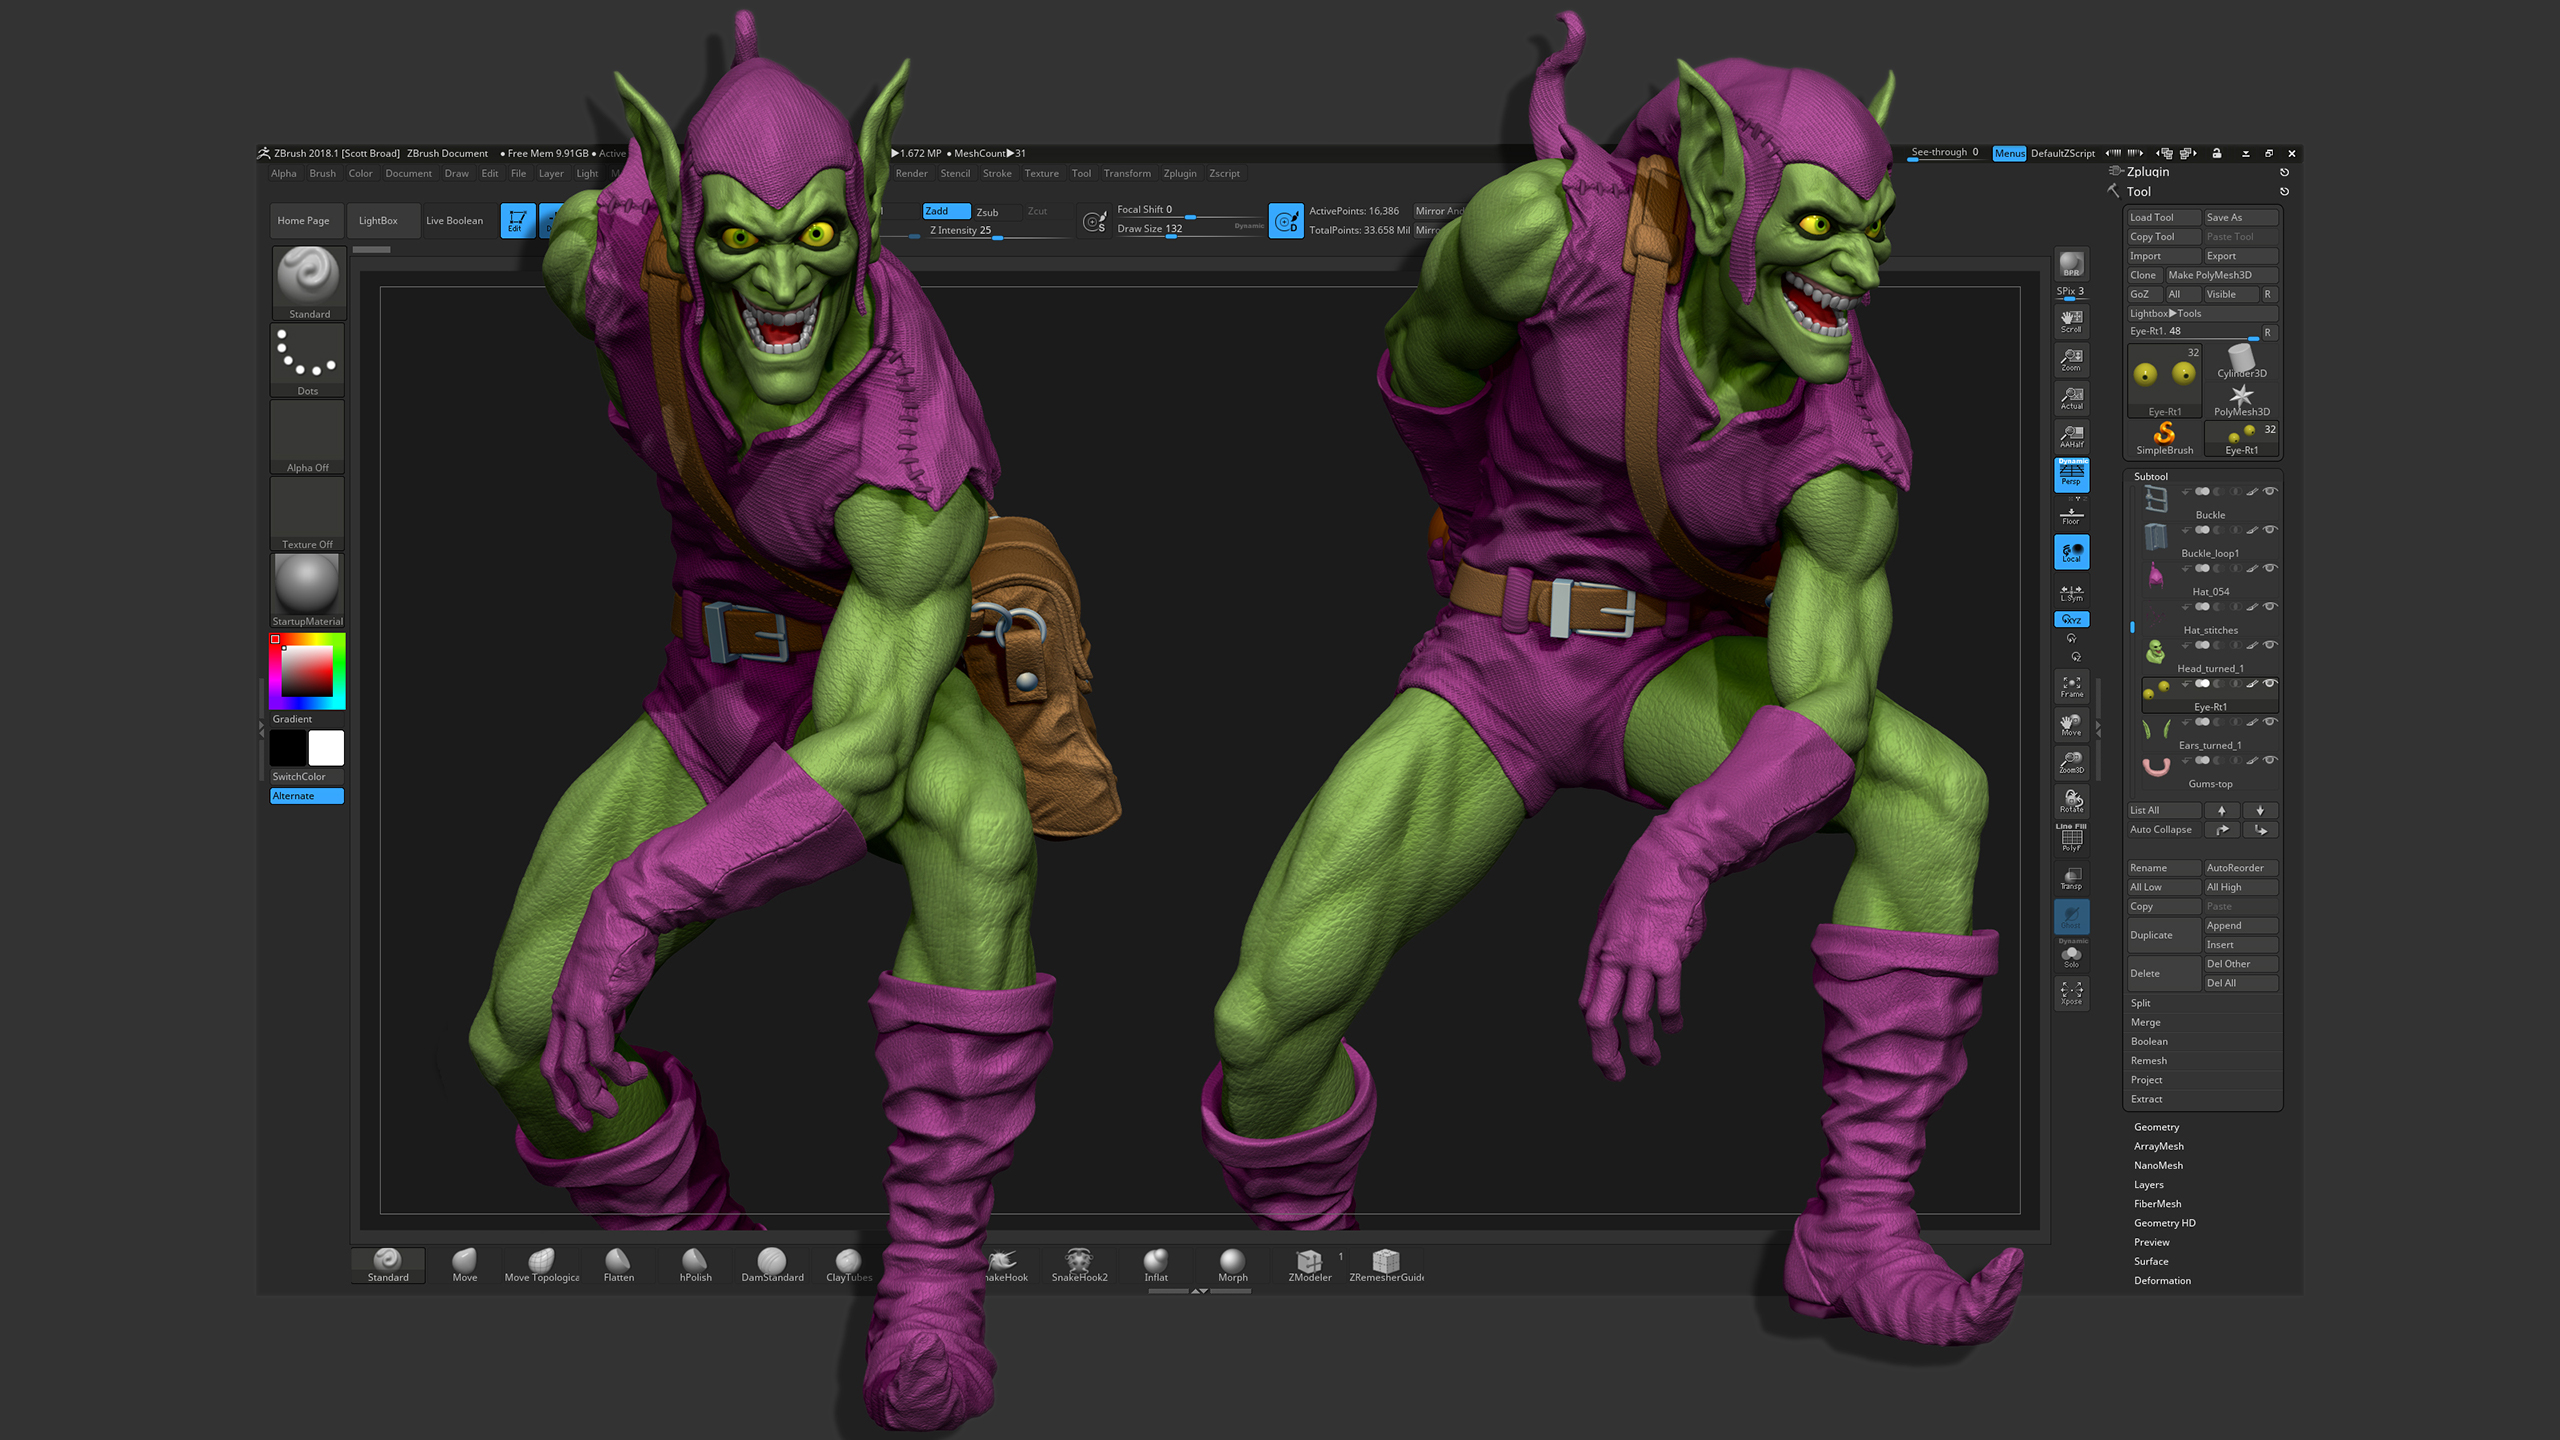2560x1440 pixels.
Task: Toggle the Persp perspective icon
Action: [2071, 474]
